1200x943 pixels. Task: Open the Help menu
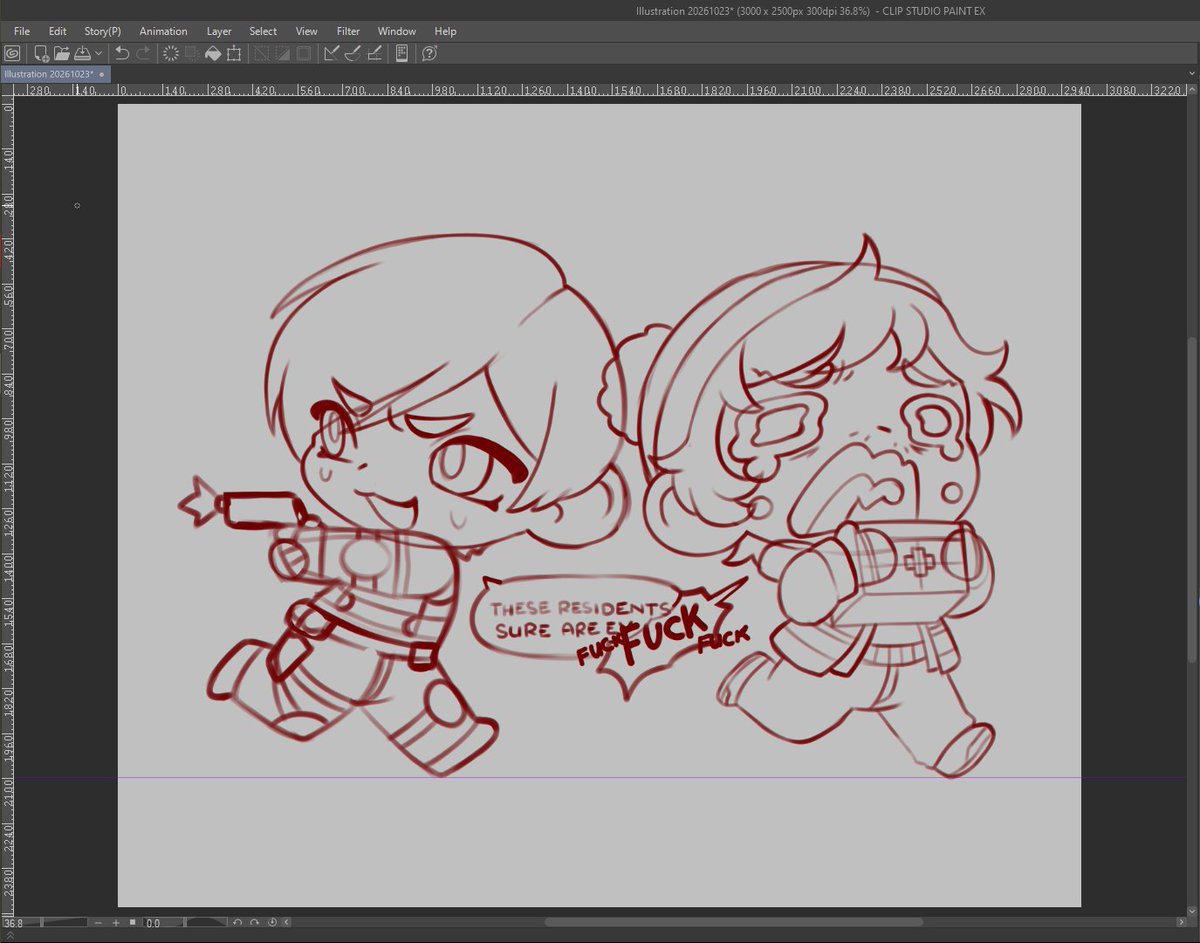[446, 31]
